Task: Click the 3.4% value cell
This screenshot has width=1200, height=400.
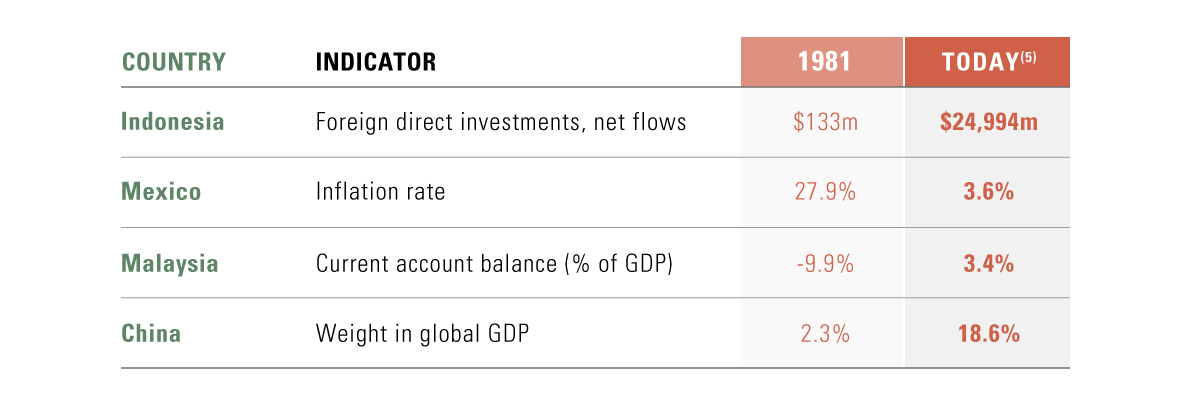Action: coord(987,263)
